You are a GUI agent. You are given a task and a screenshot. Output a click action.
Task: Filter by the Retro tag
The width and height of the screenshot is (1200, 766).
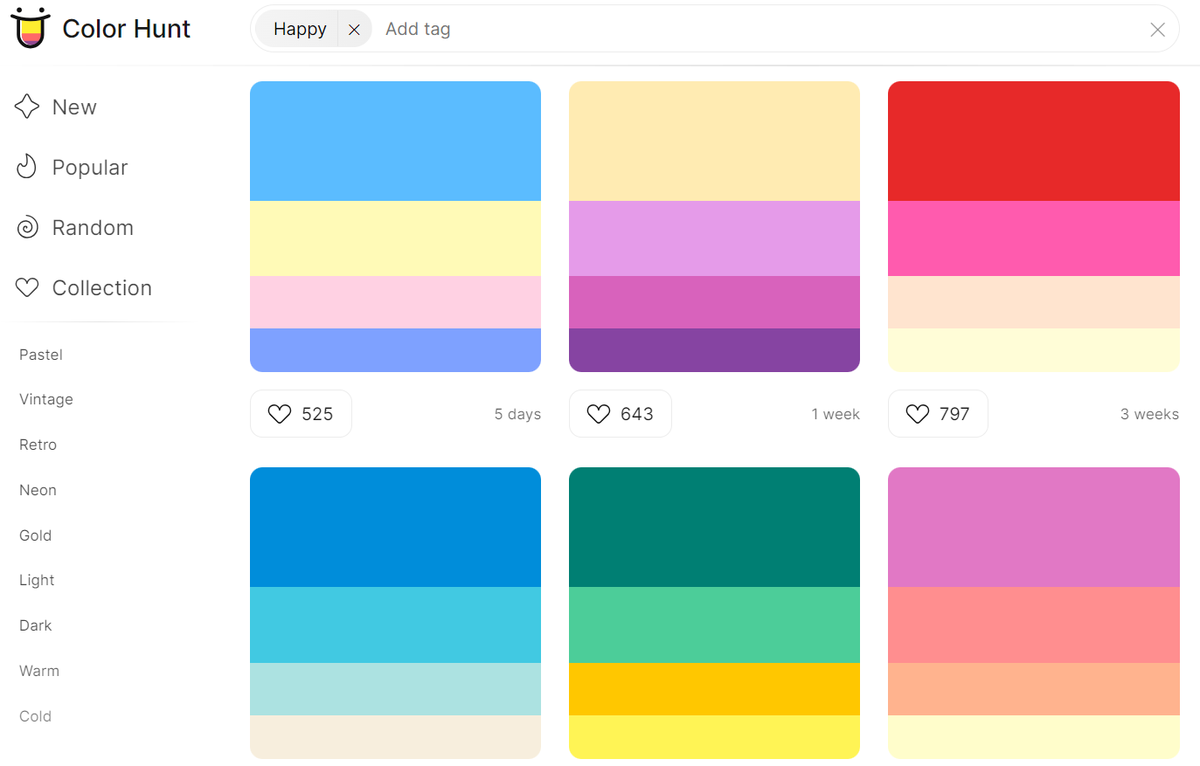click(x=38, y=444)
